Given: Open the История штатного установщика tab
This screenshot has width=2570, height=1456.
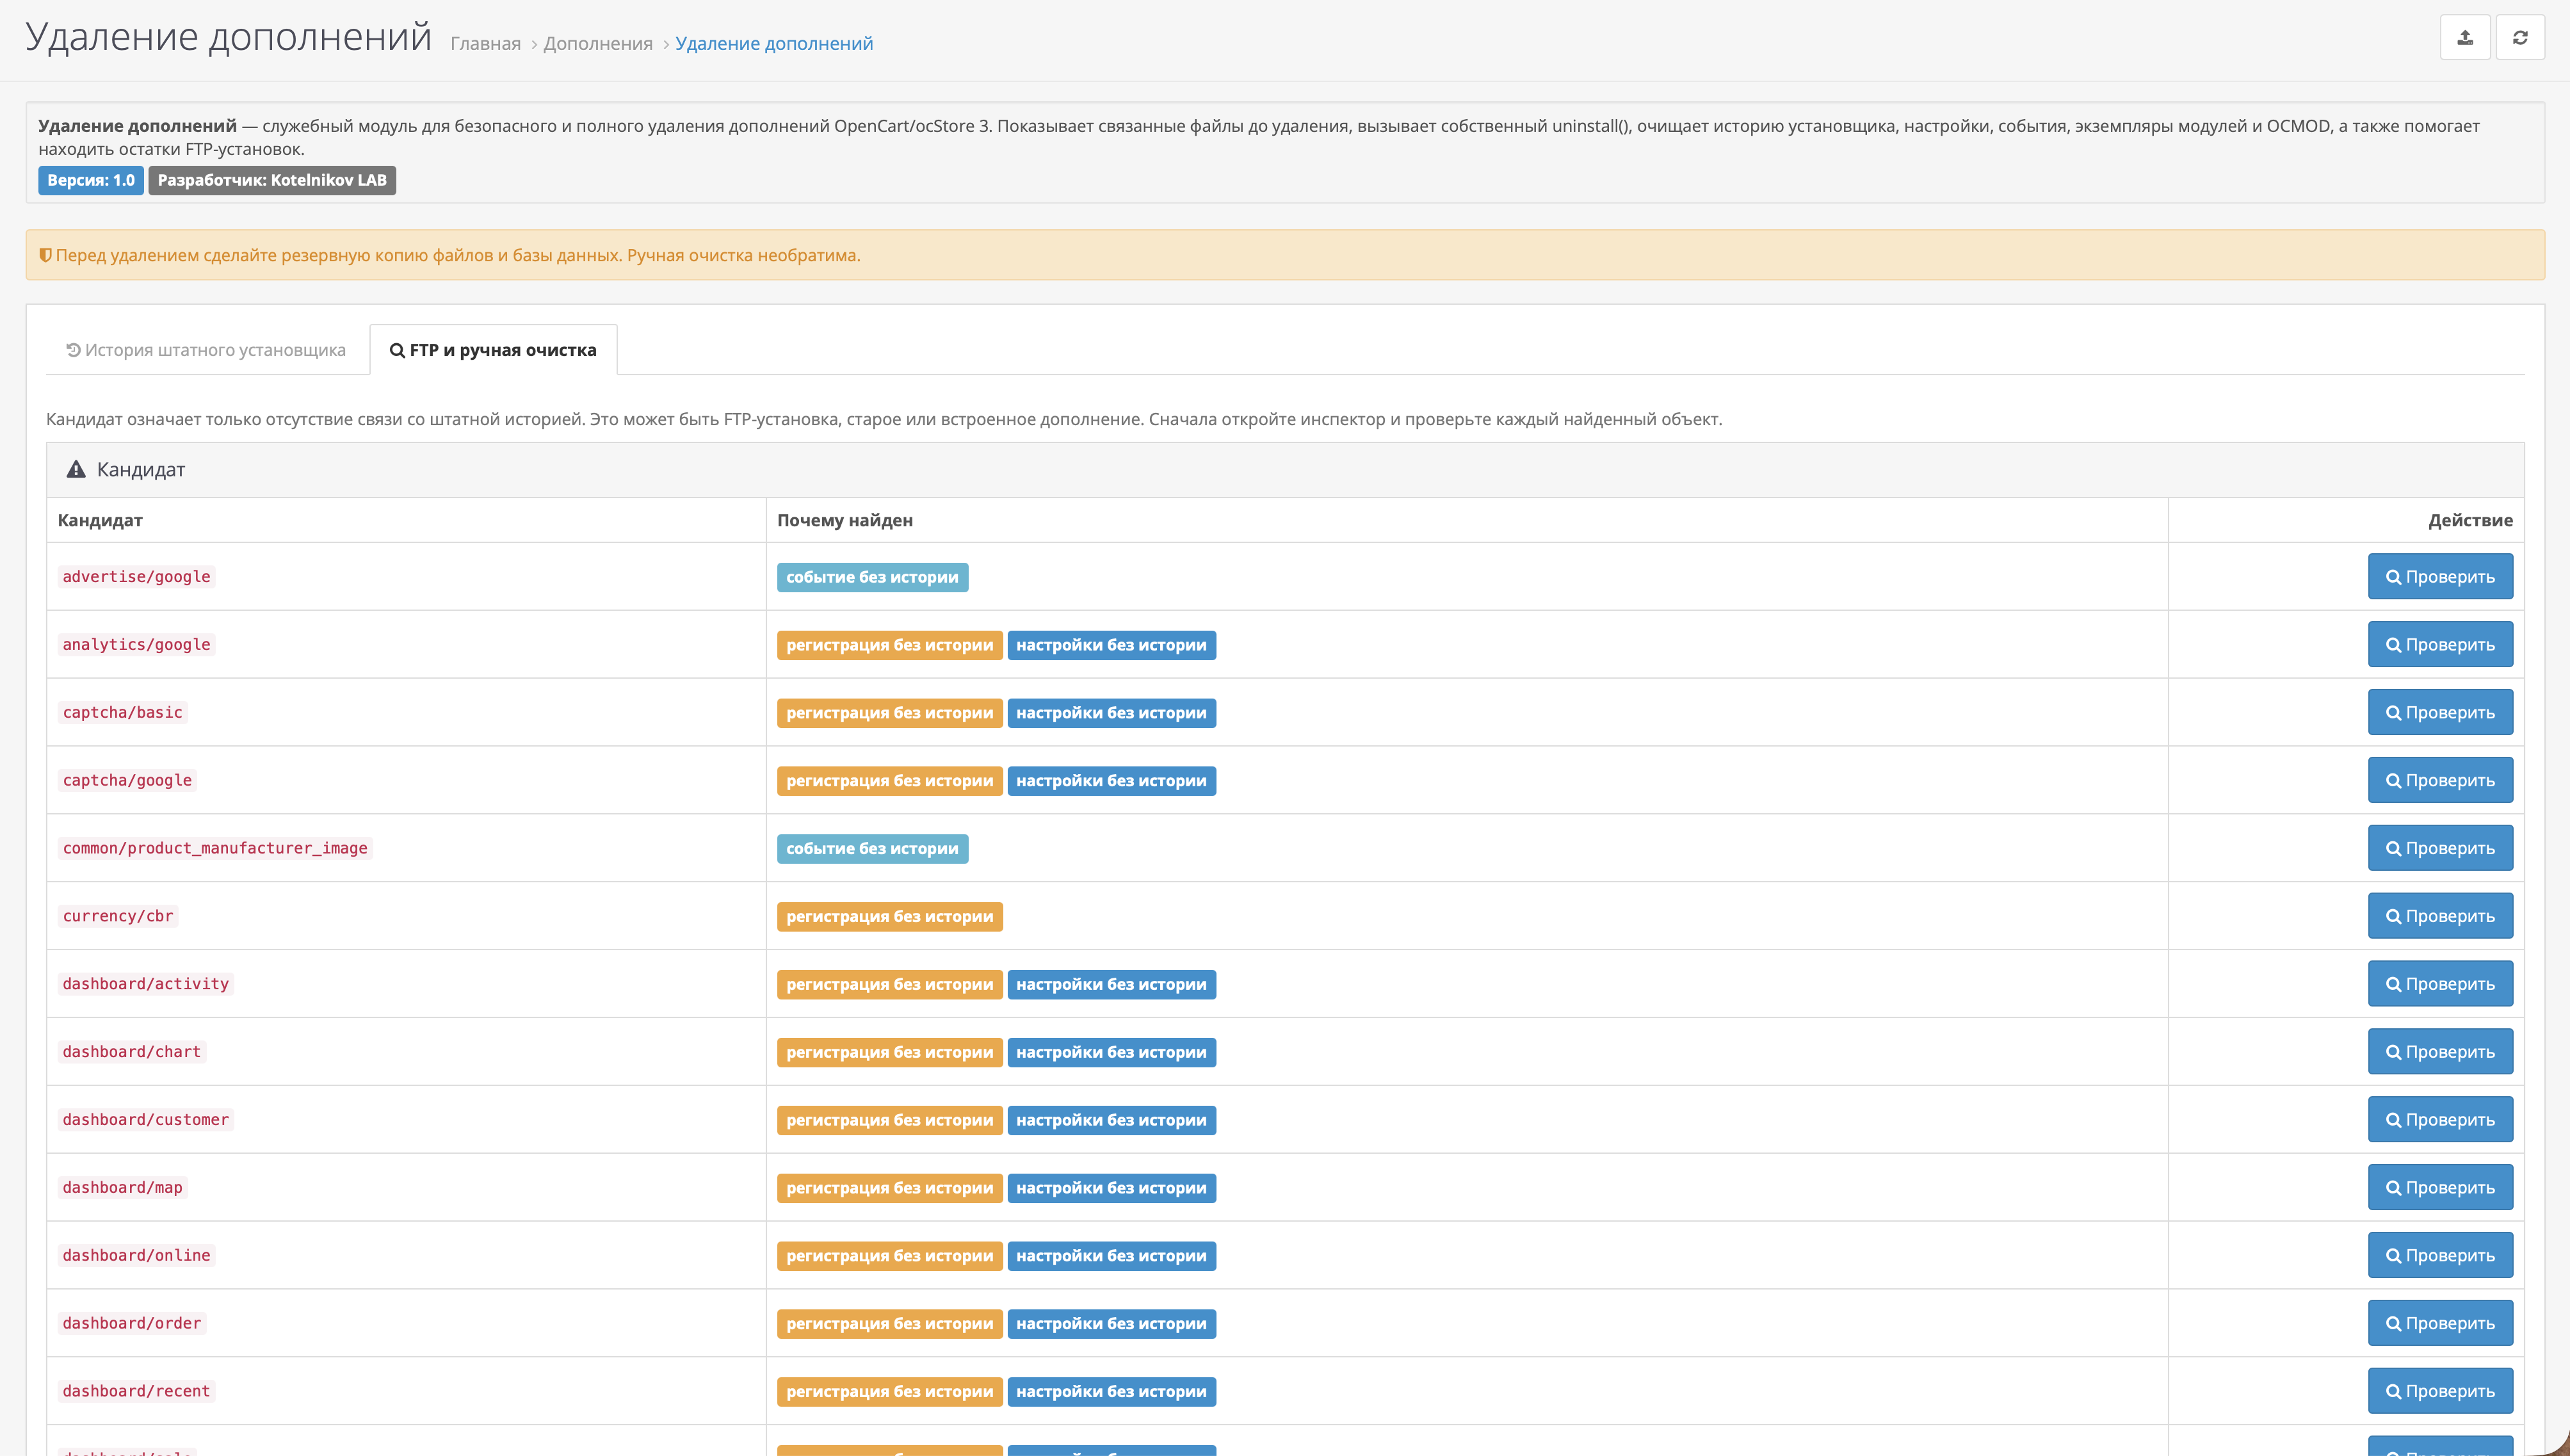Looking at the screenshot, I should 206,350.
